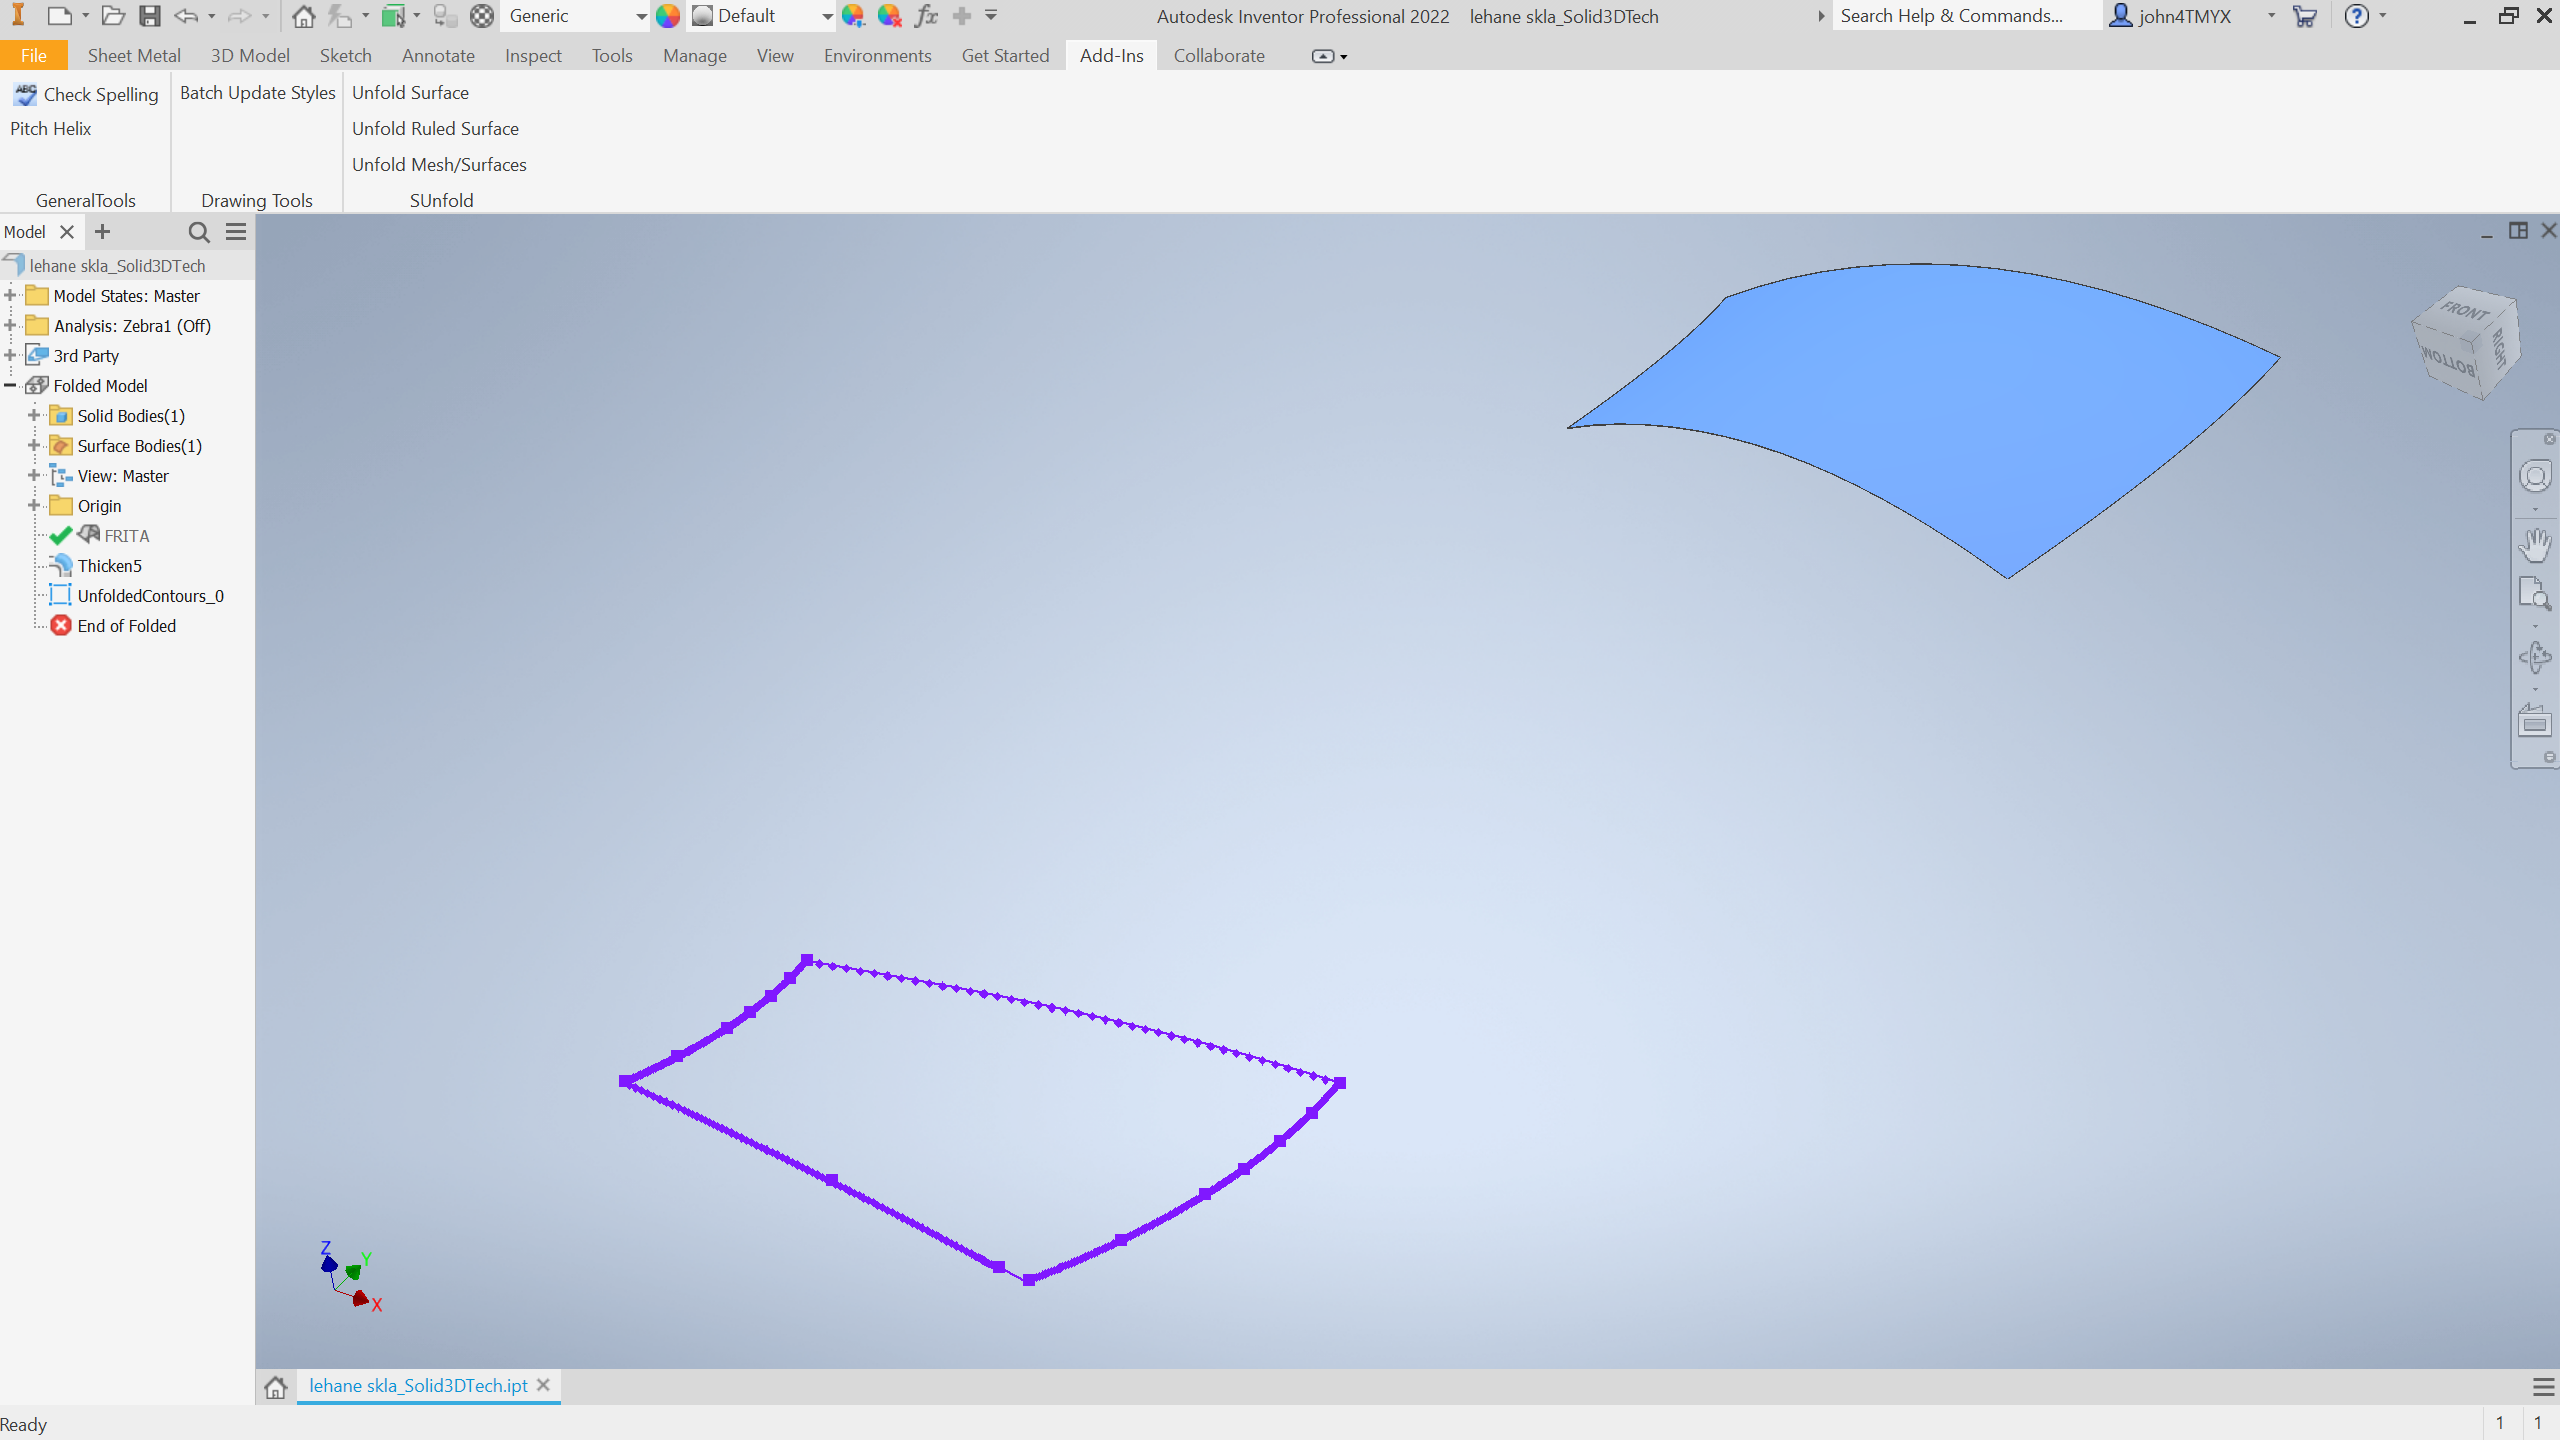Click the Clear appearance override icon
2560x1440 pixels.
pos(889,16)
